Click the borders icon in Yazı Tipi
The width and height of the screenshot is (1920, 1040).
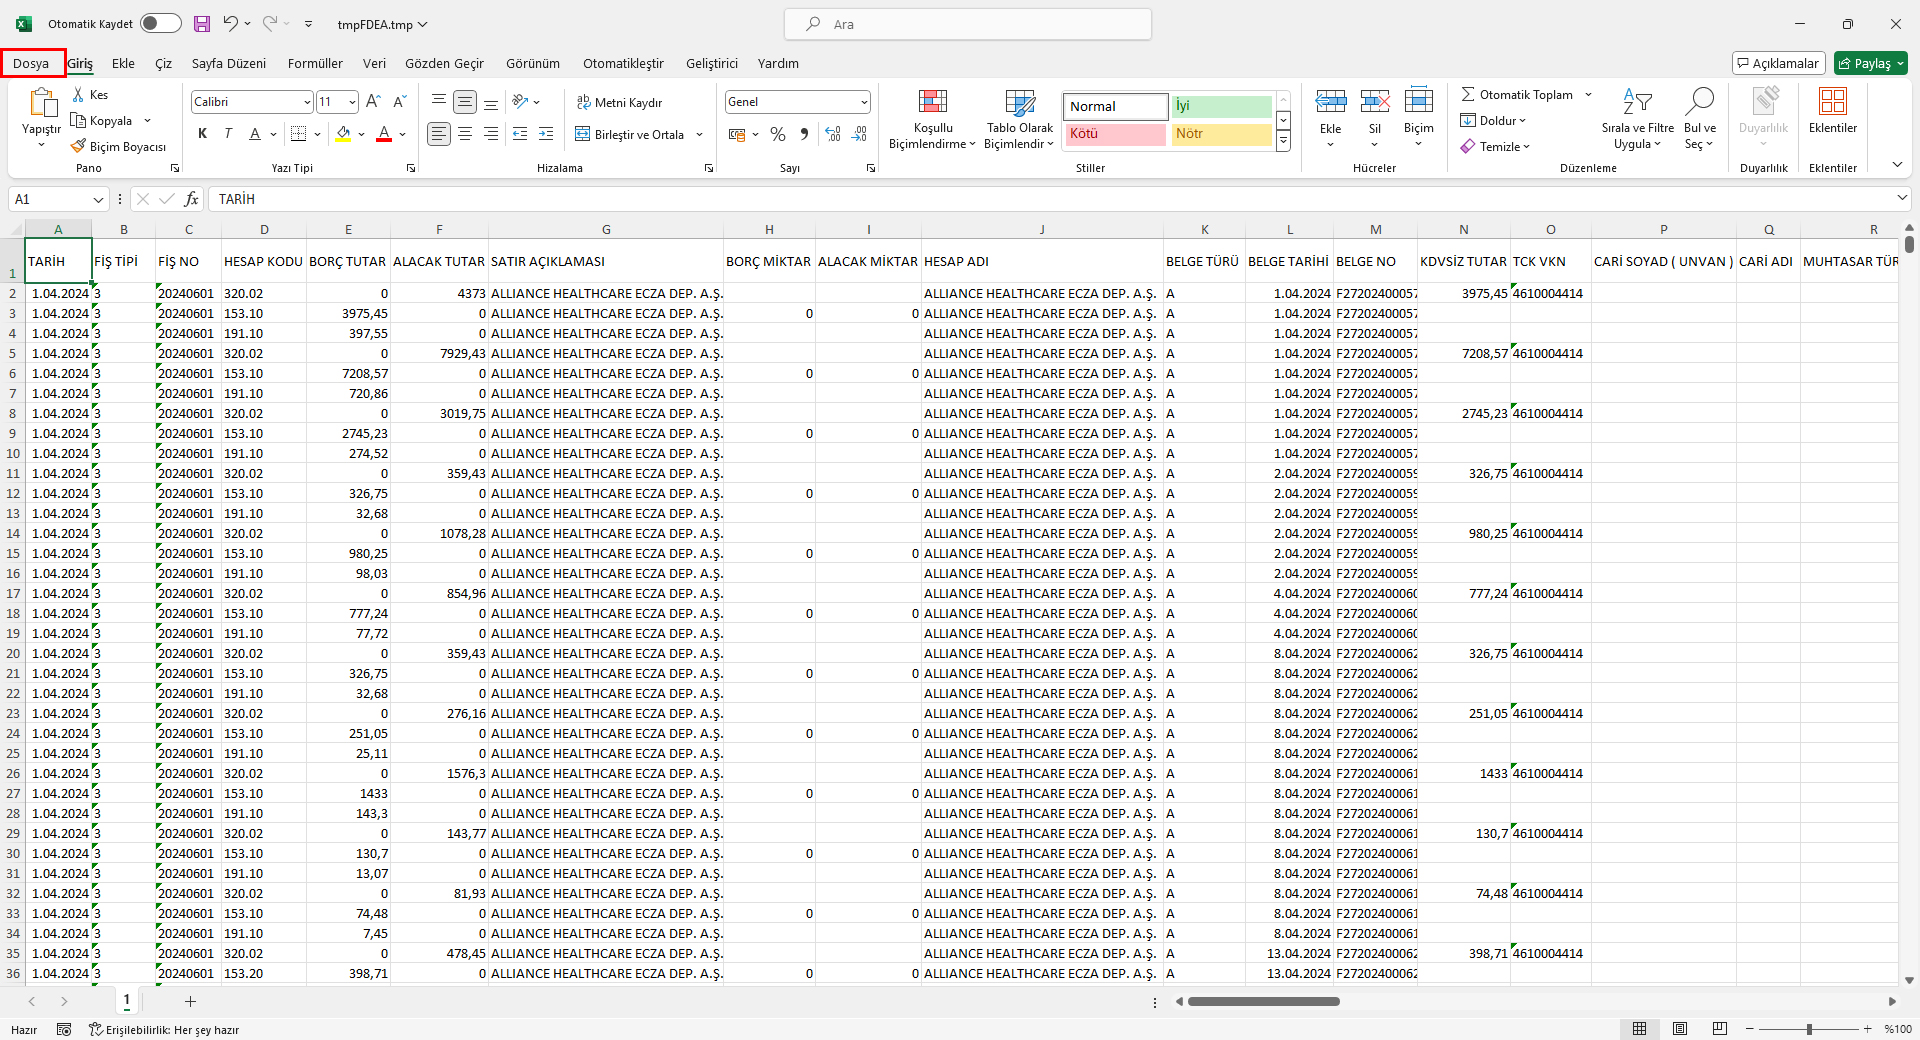[298, 134]
